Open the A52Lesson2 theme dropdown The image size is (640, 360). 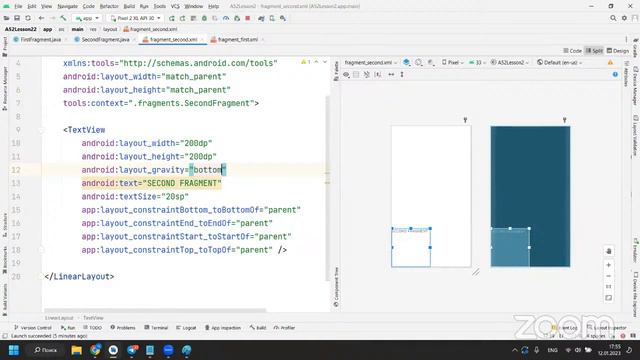coord(509,62)
